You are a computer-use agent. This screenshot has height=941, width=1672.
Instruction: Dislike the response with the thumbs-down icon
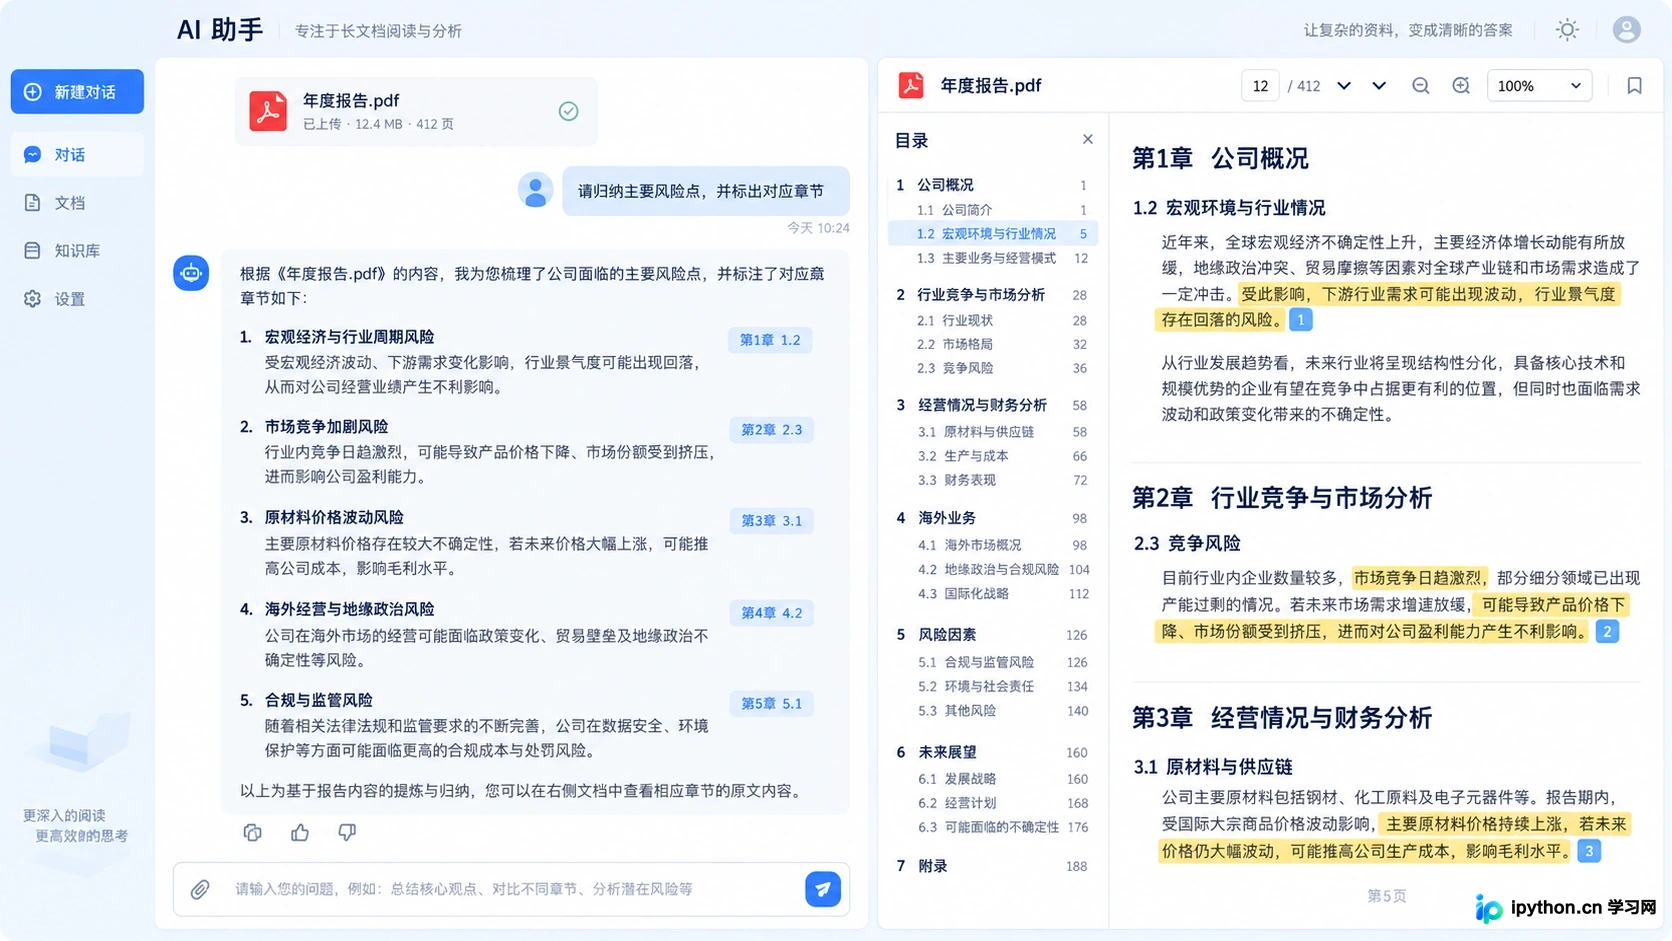click(x=347, y=832)
